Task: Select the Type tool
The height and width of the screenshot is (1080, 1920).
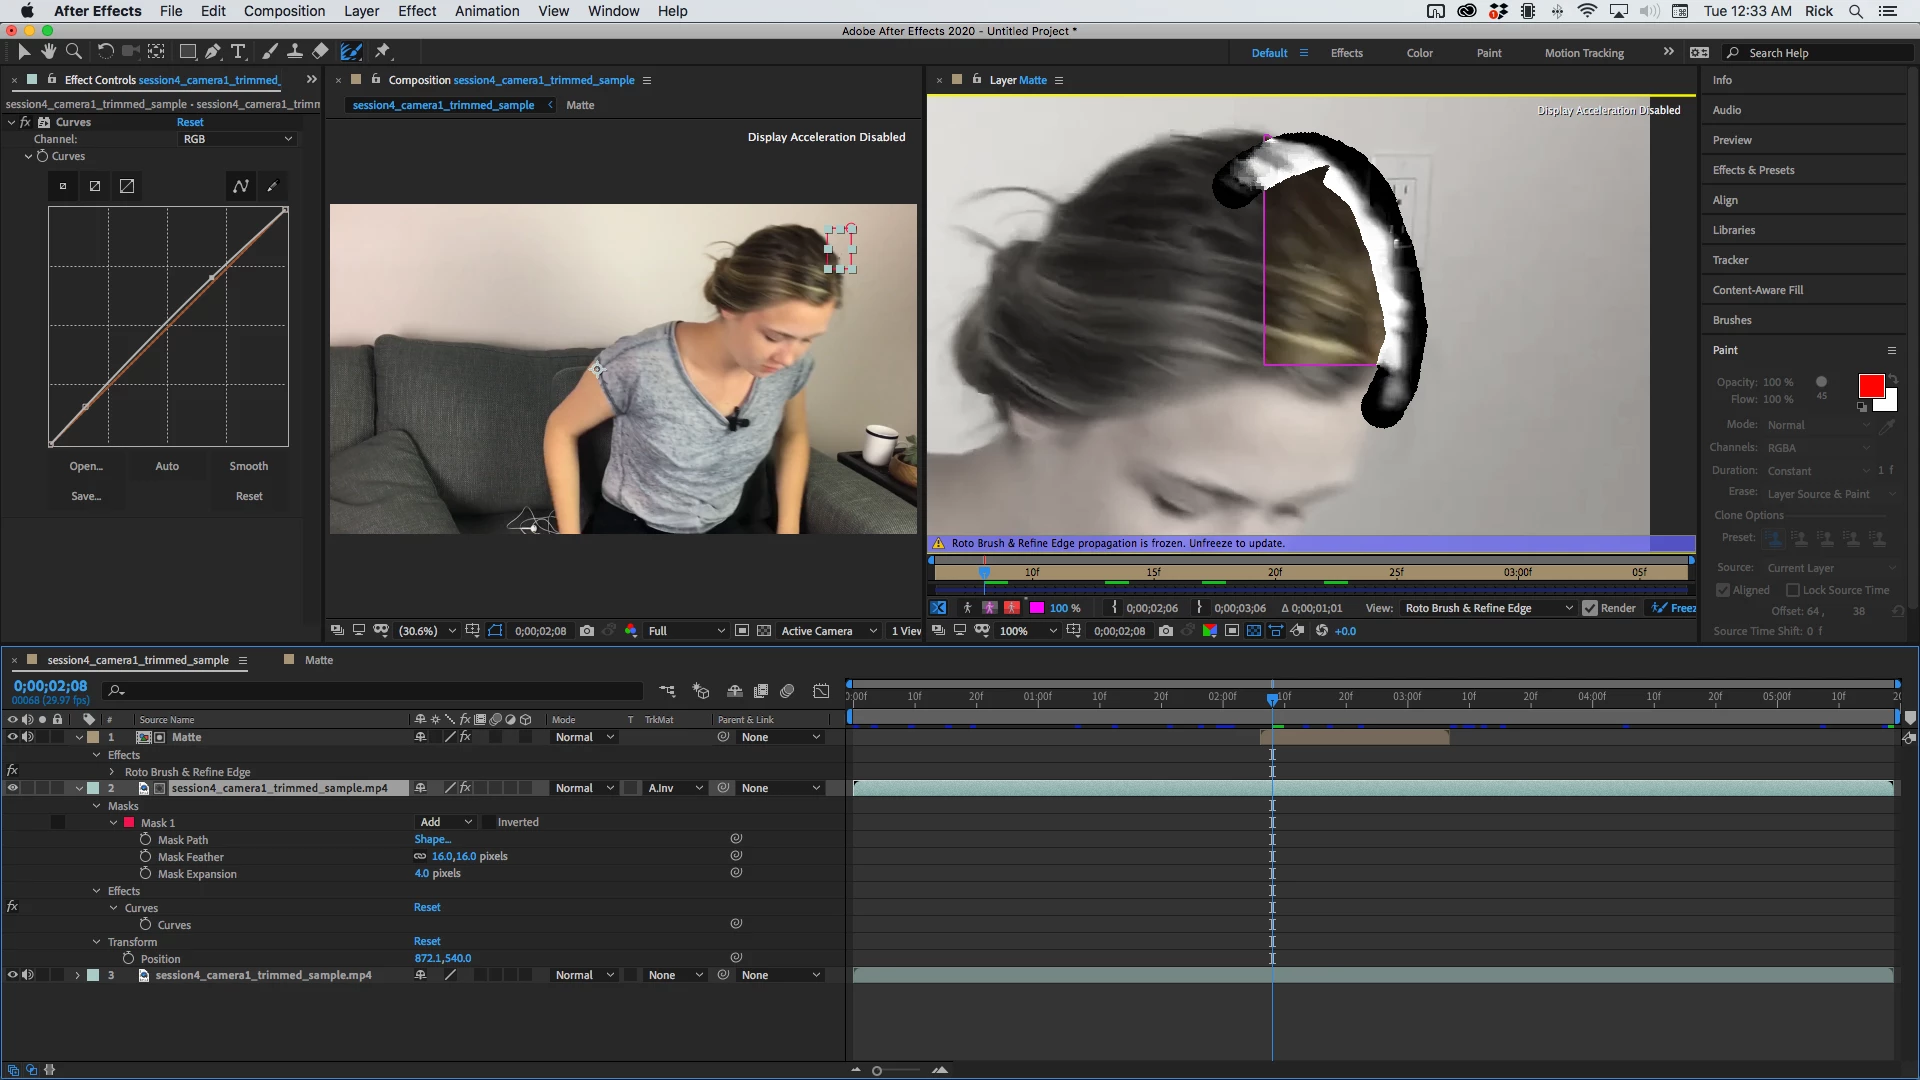Action: coord(238,51)
